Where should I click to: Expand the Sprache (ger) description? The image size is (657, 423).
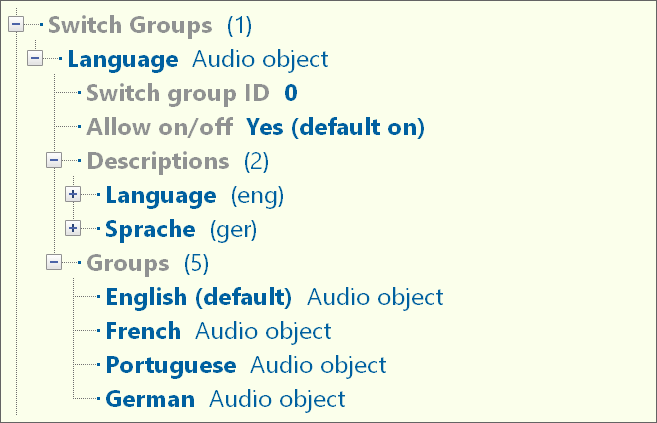pyautogui.click(x=73, y=229)
